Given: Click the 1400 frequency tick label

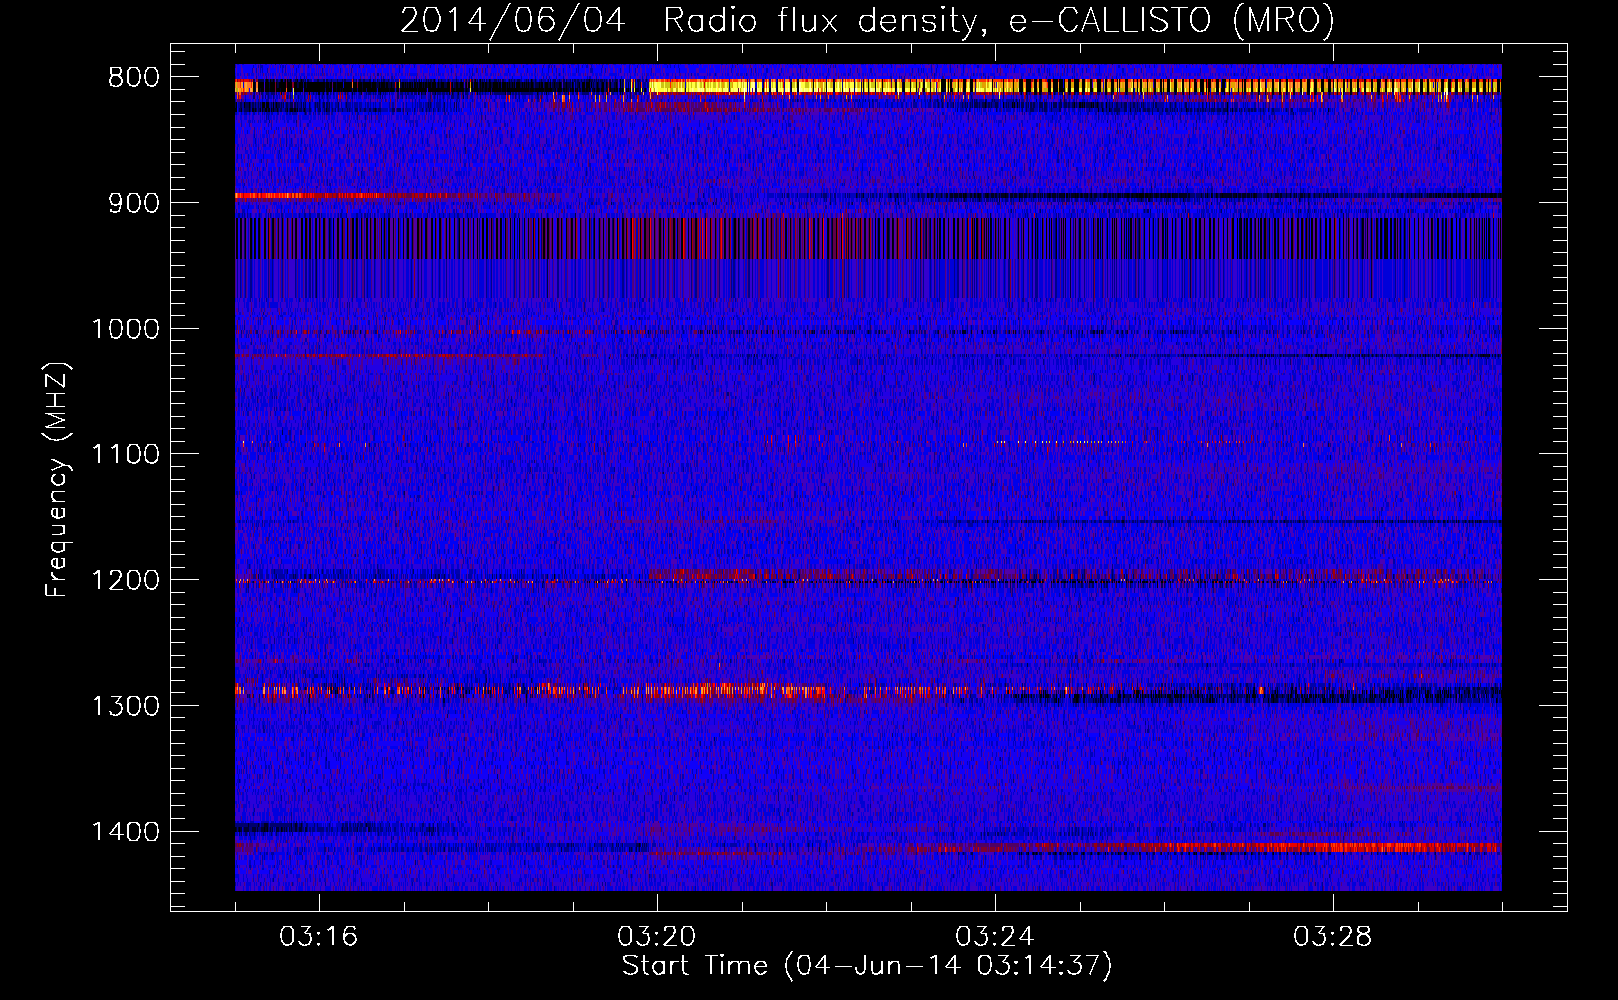Looking at the screenshot, I should coord(125,832).
